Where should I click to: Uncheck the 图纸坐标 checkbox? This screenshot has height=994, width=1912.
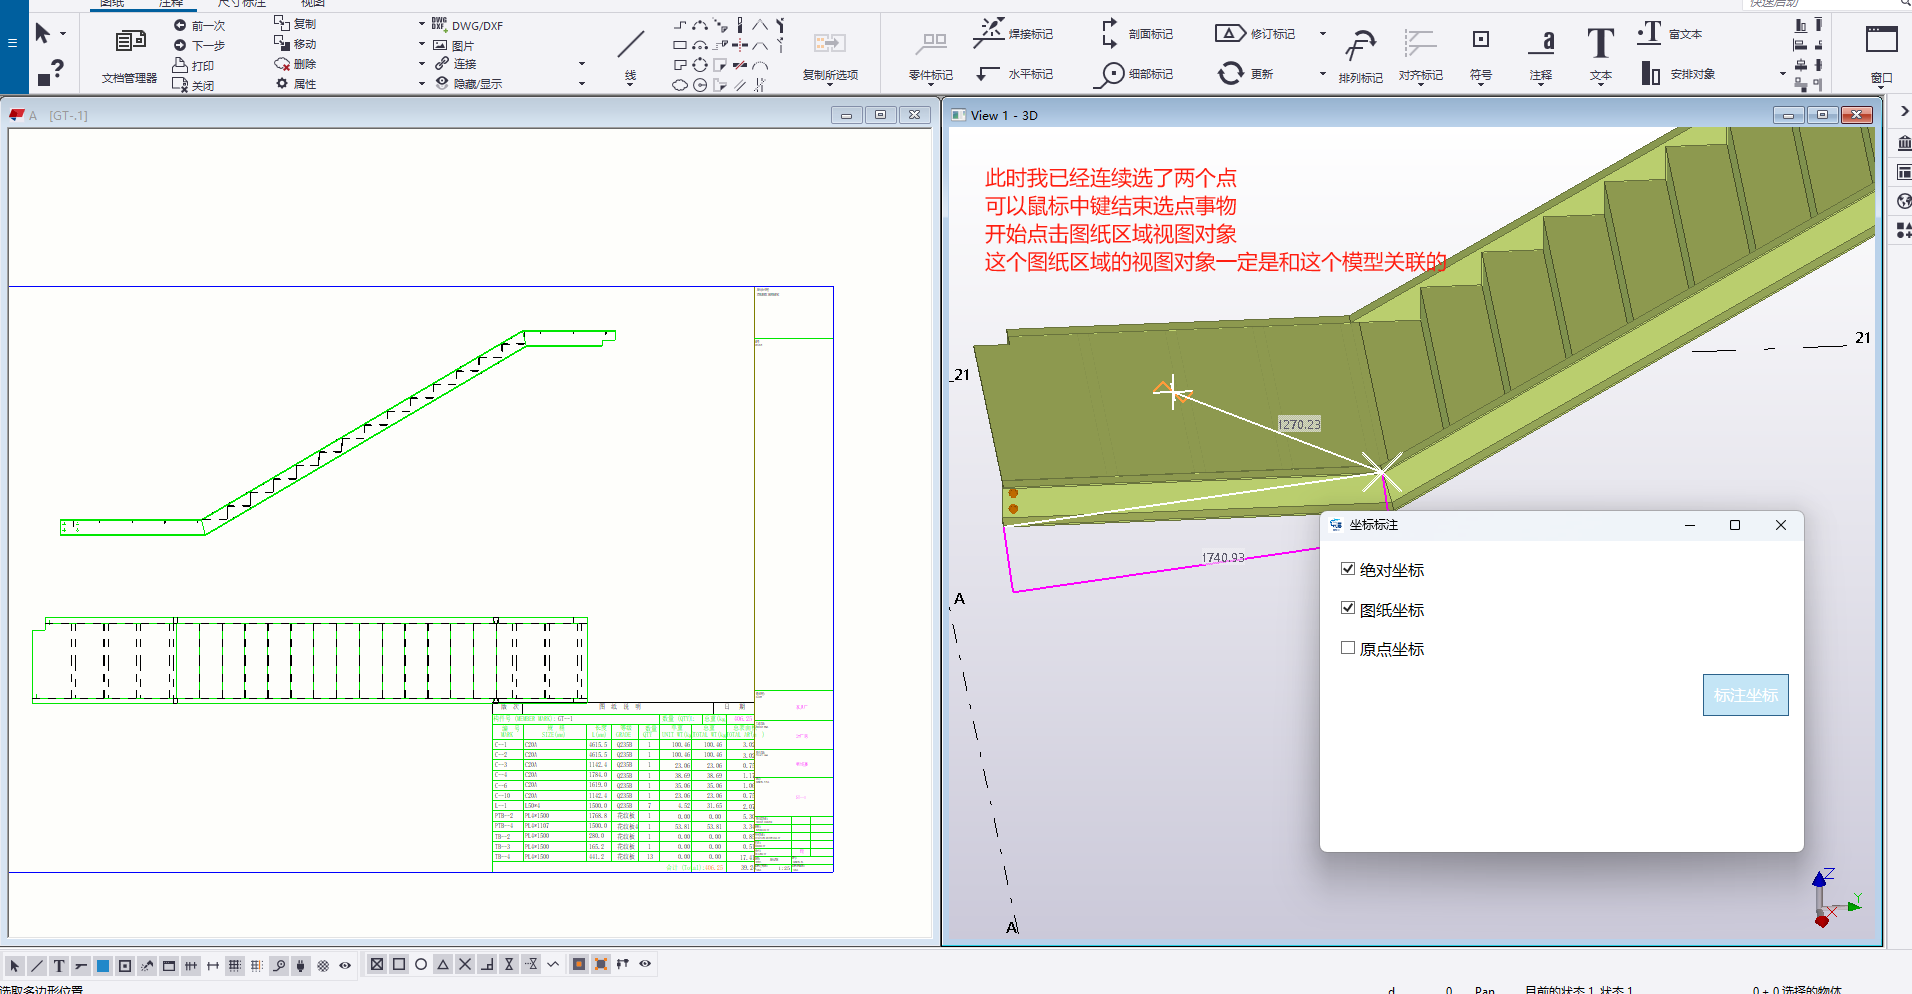(x=1348, y=608)
